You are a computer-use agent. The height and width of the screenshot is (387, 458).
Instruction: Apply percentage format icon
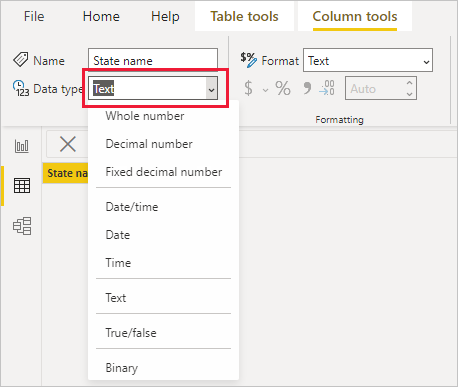click(283, 89)
